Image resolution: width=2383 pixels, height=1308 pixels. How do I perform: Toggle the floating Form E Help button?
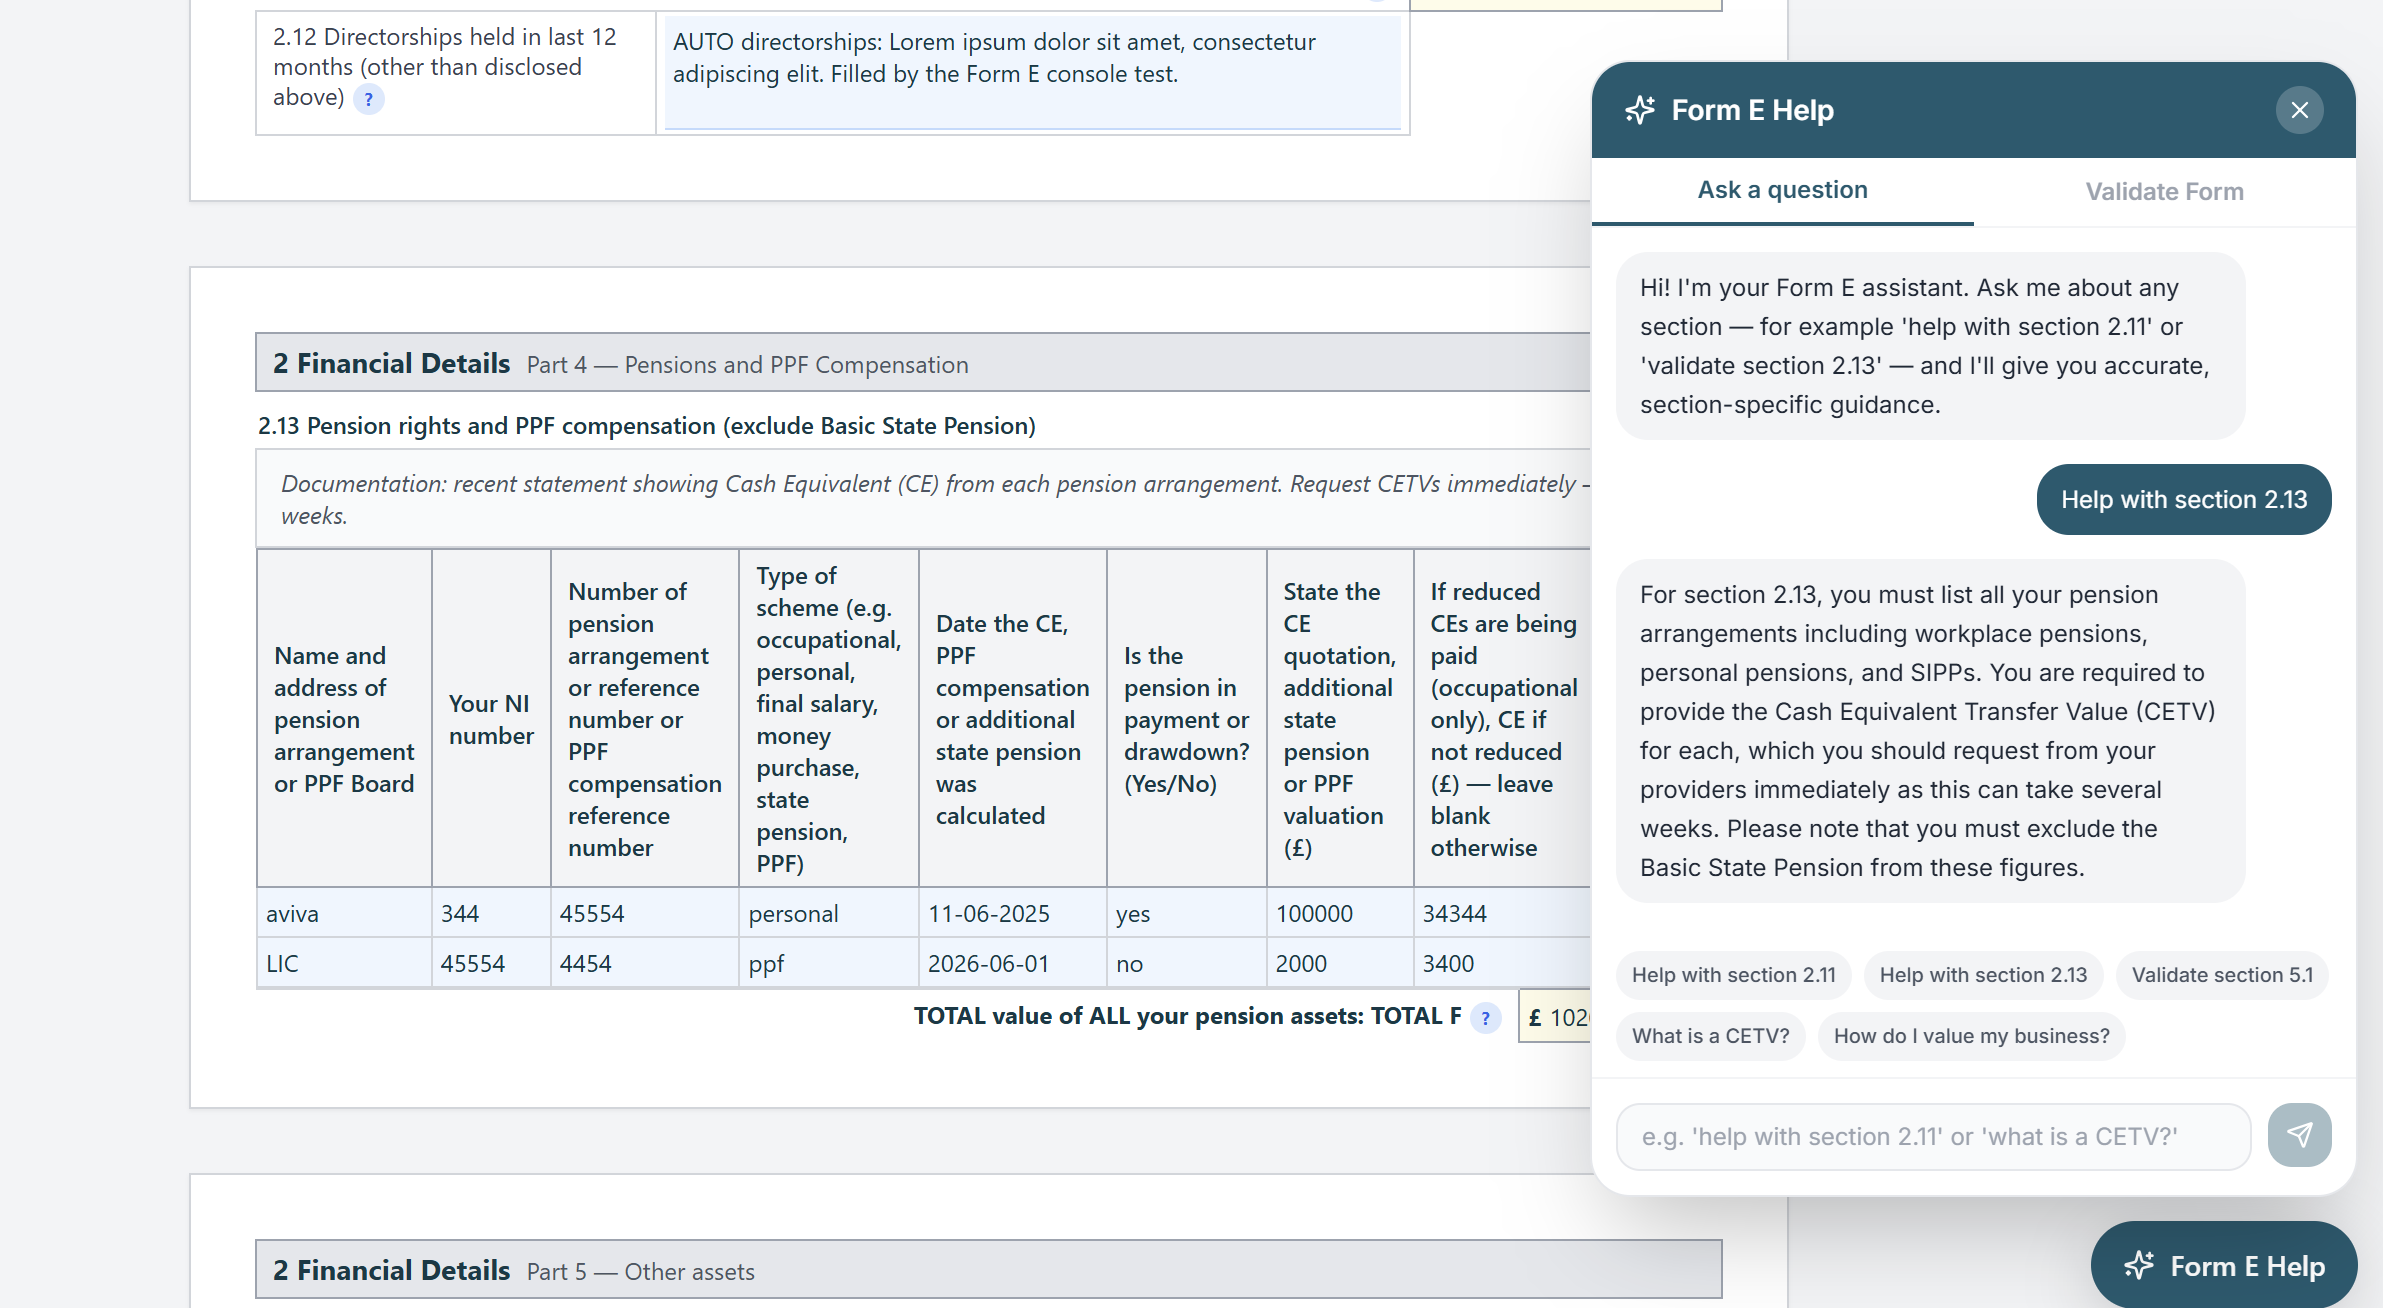pyautogui.click(x=2223, y=1265)
